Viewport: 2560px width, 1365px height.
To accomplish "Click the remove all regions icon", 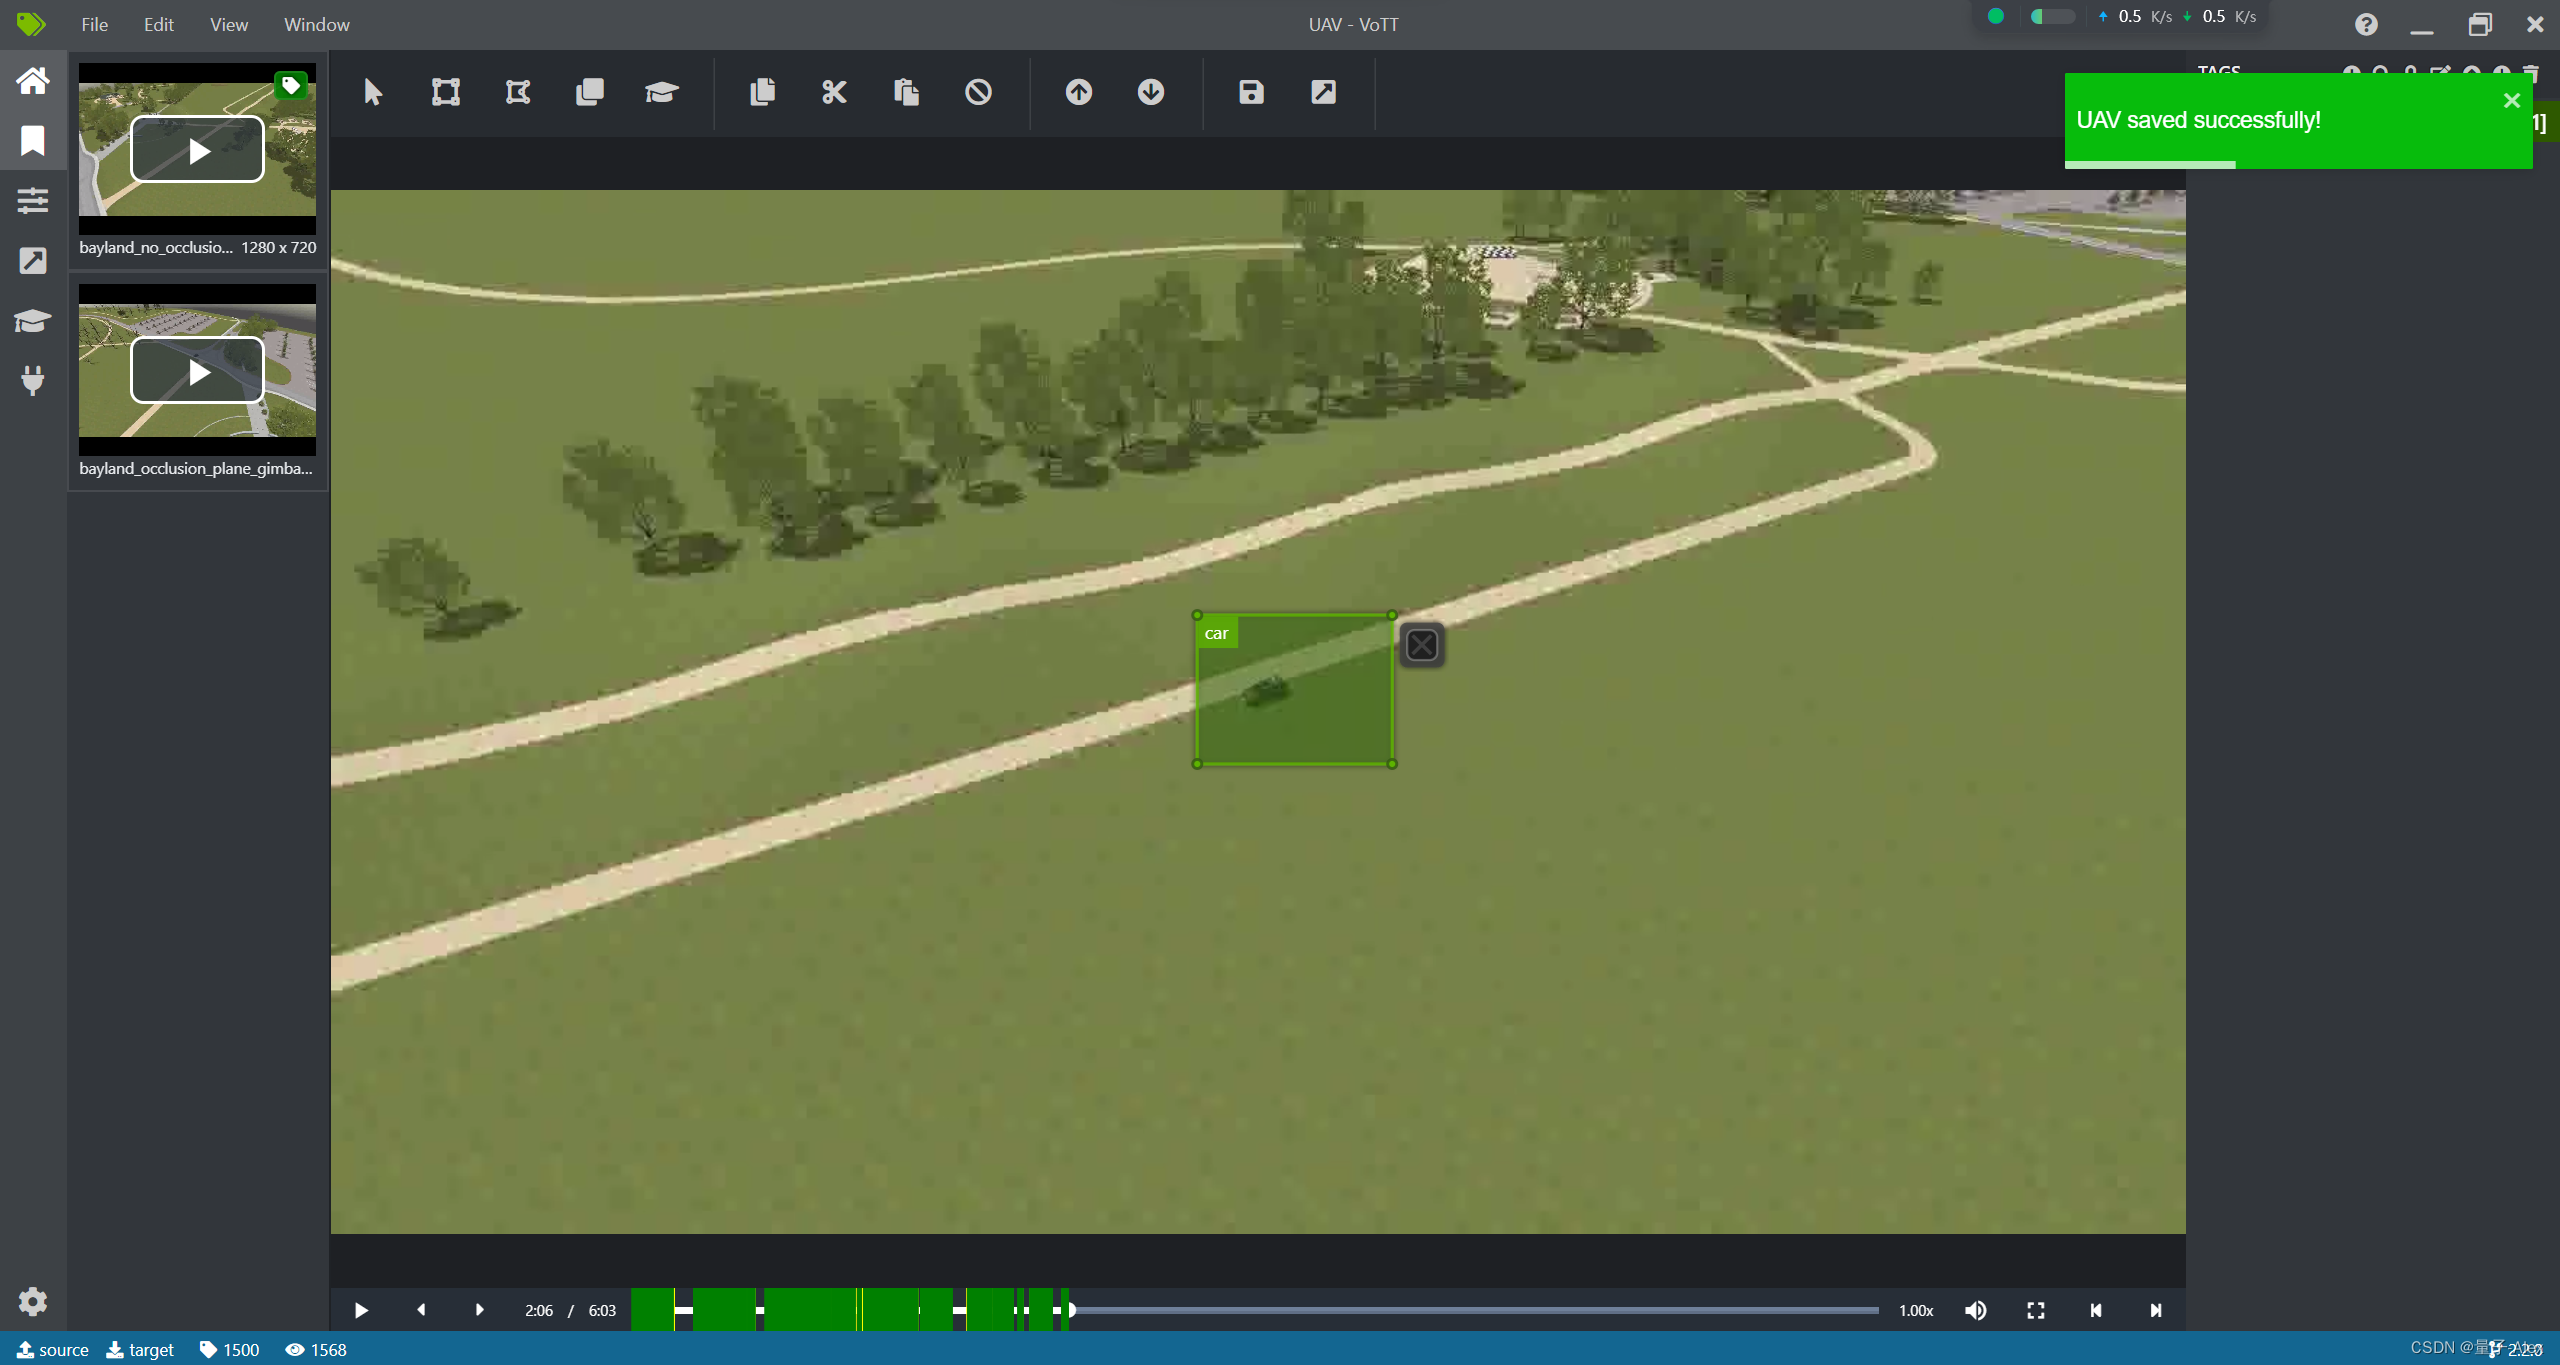I will coord(978,92).
